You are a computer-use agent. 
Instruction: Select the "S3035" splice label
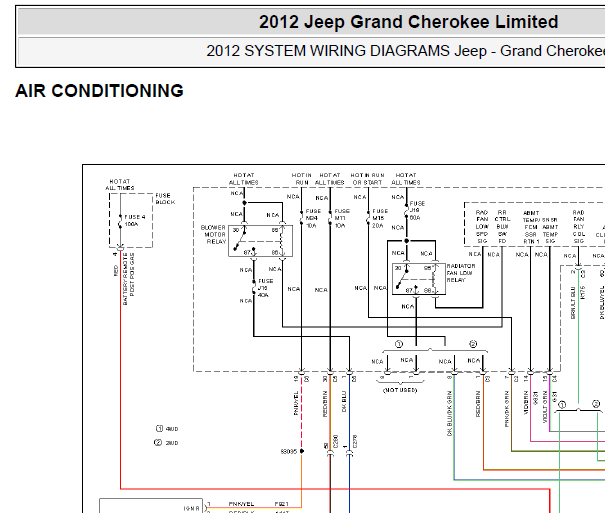tap(289, 451)
